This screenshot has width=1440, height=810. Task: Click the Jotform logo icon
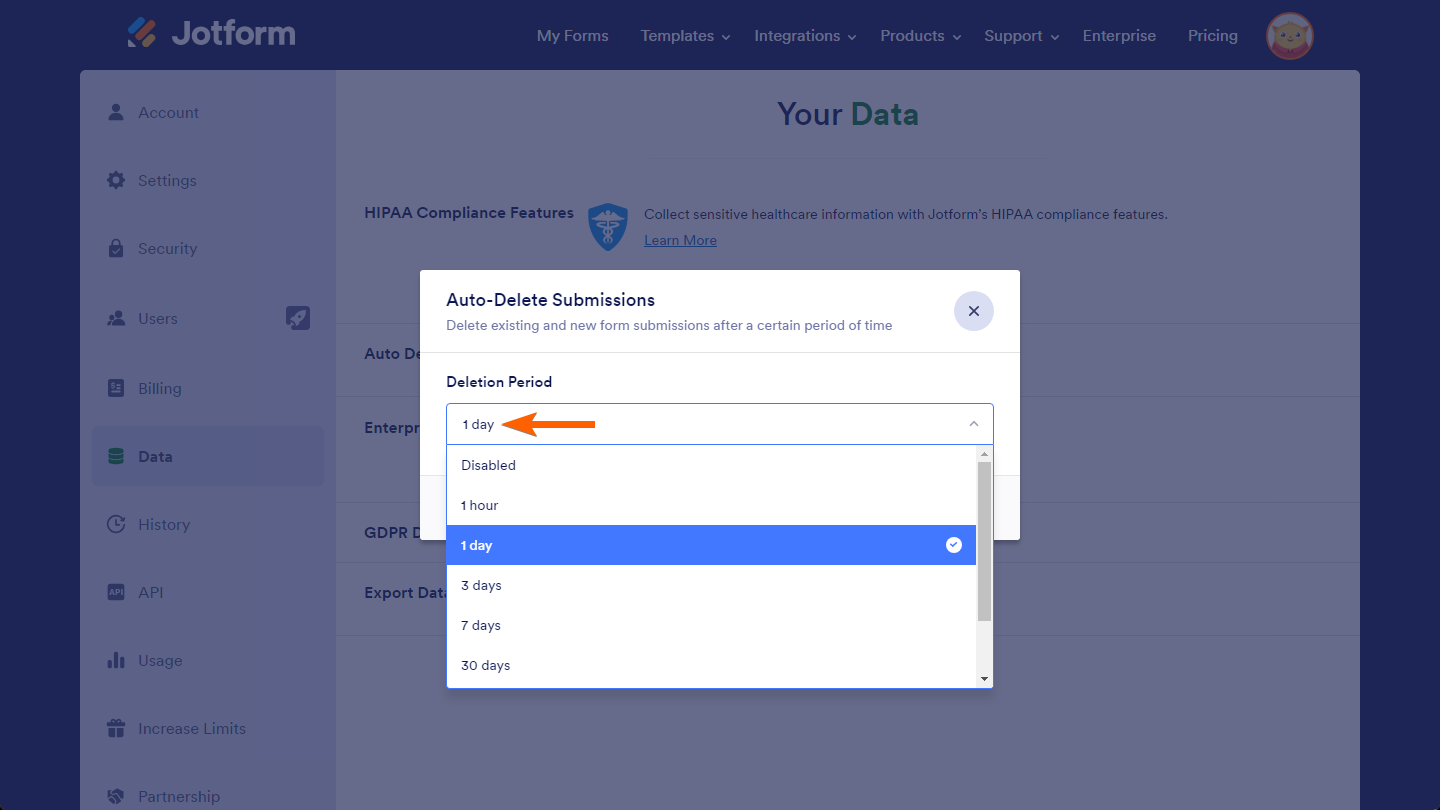142,33
